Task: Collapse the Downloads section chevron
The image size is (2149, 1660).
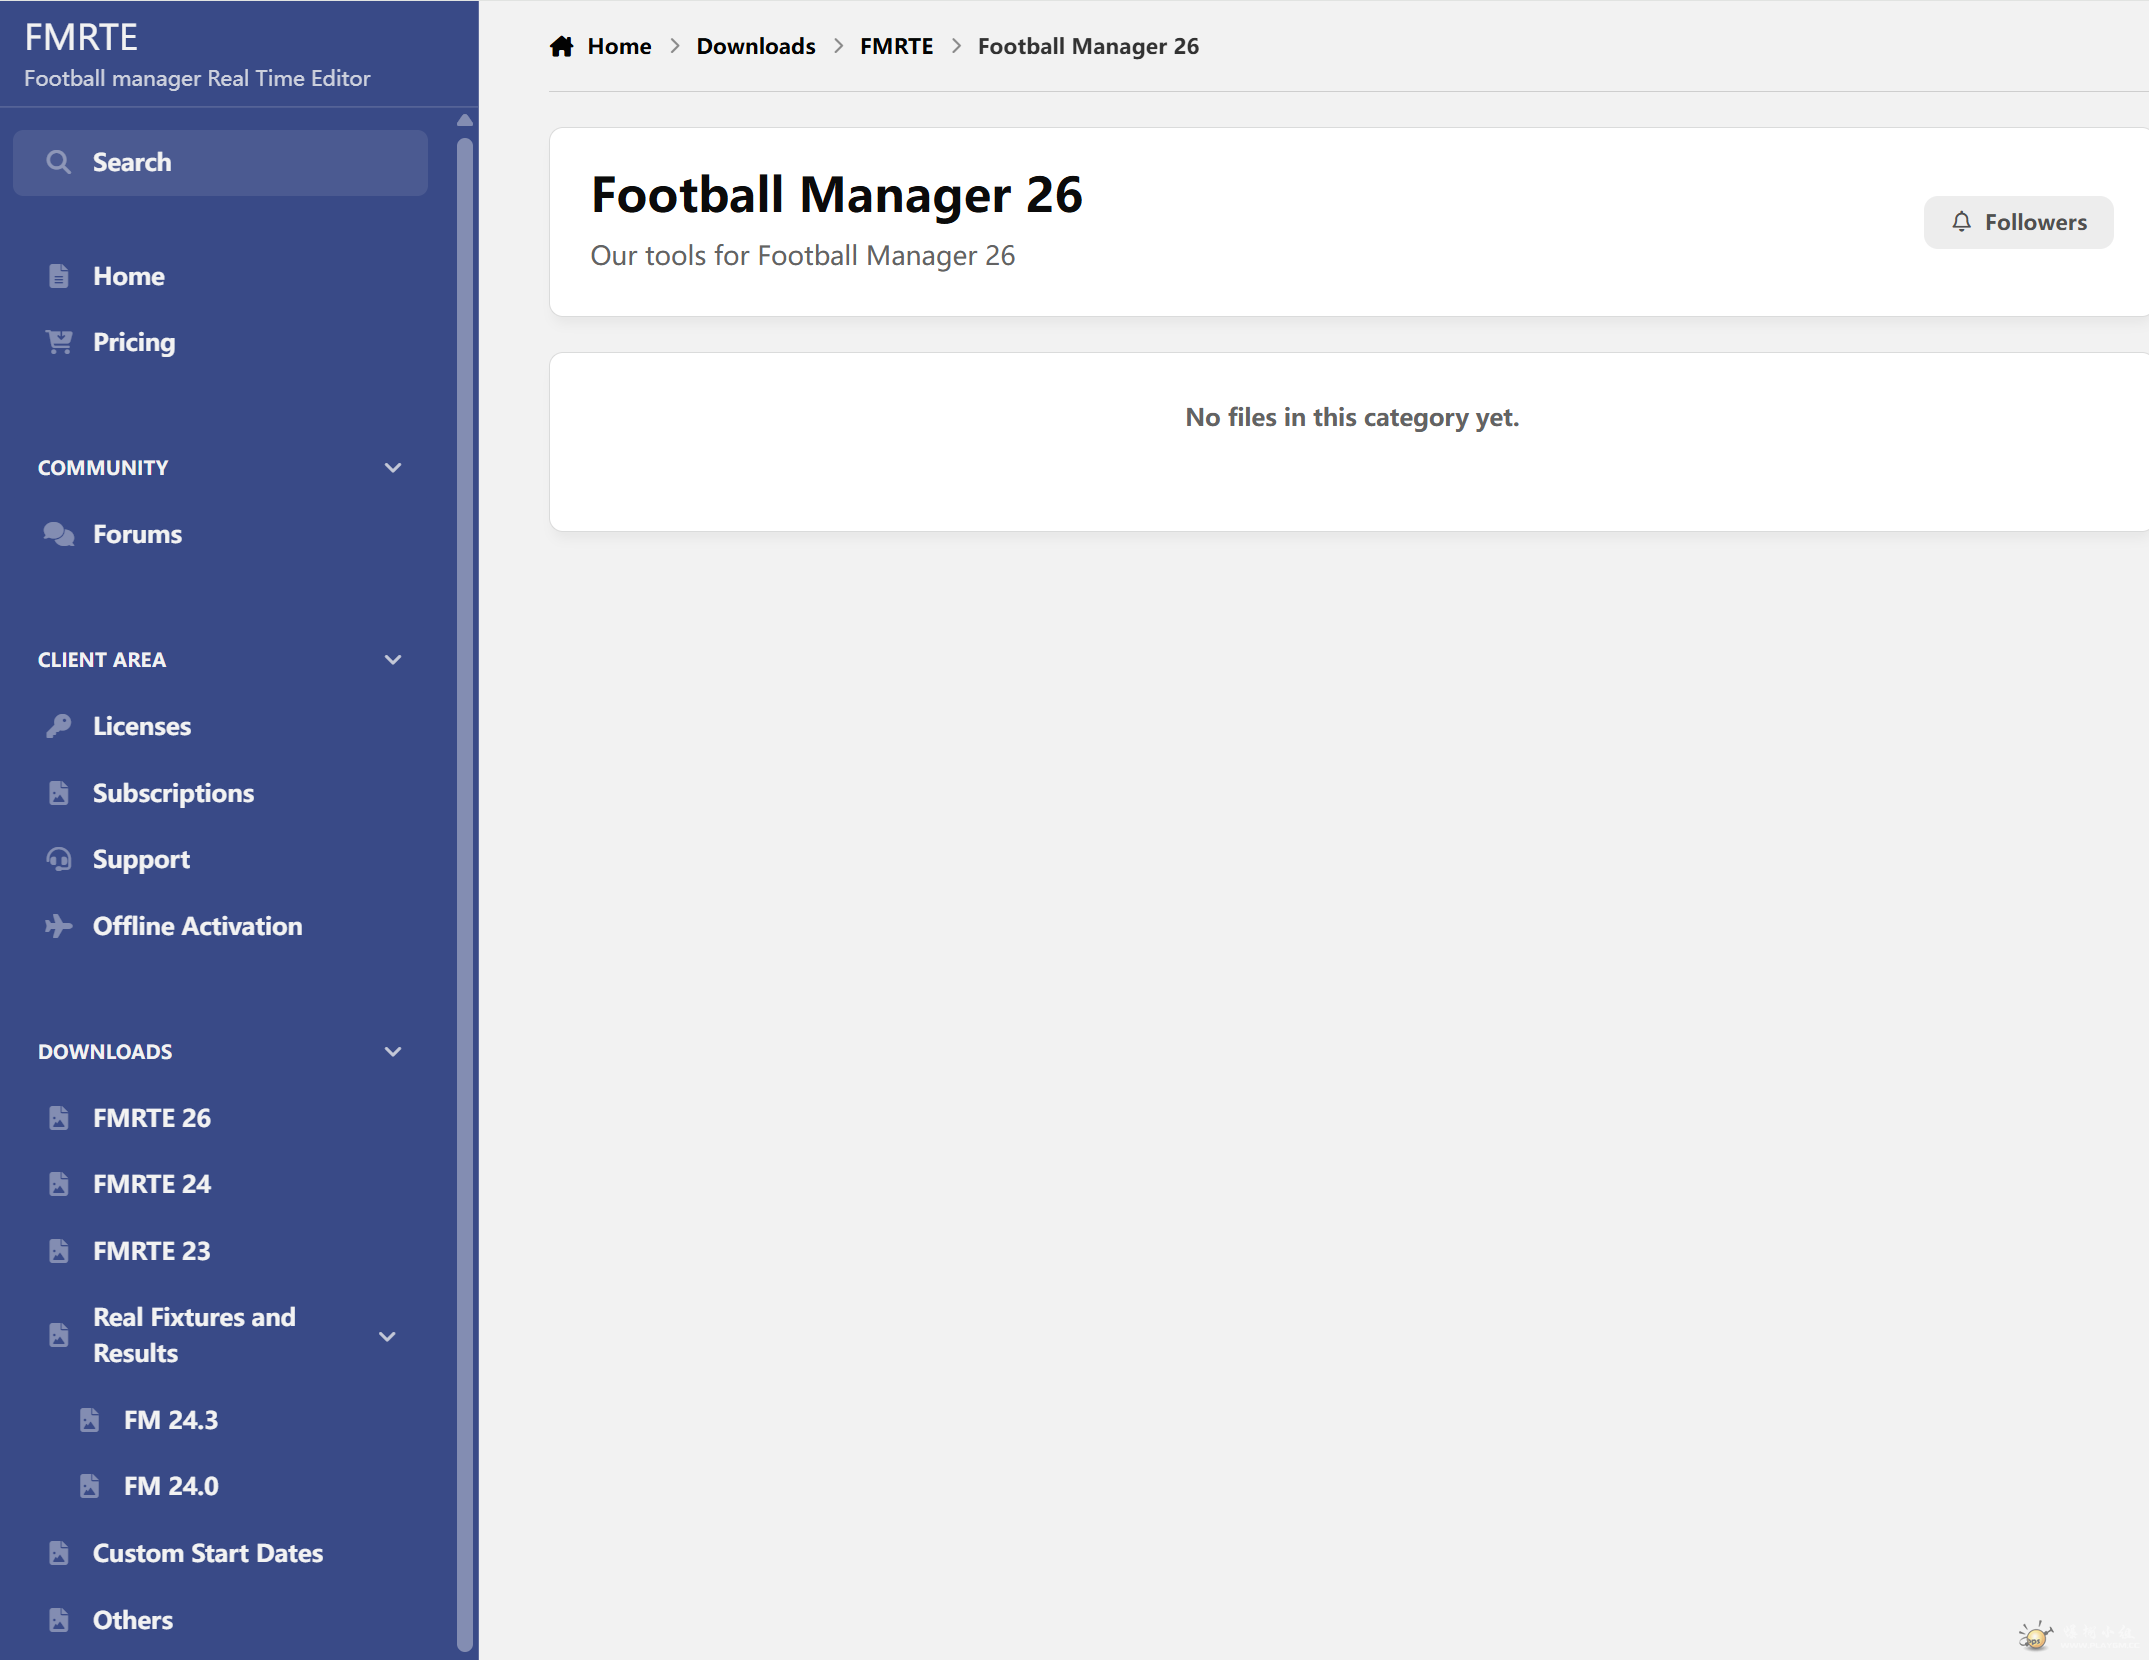Action: click(393, 1052)
